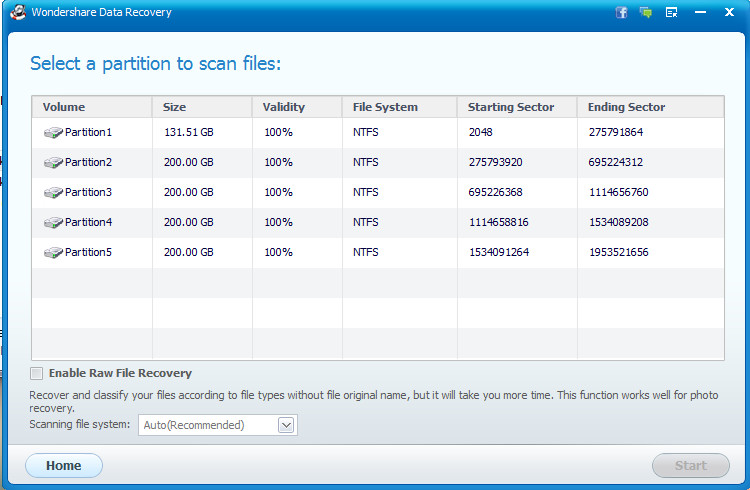The image size is (750, 490).
Task: Select the Partition2 drive icon
Action: [53, 163]
